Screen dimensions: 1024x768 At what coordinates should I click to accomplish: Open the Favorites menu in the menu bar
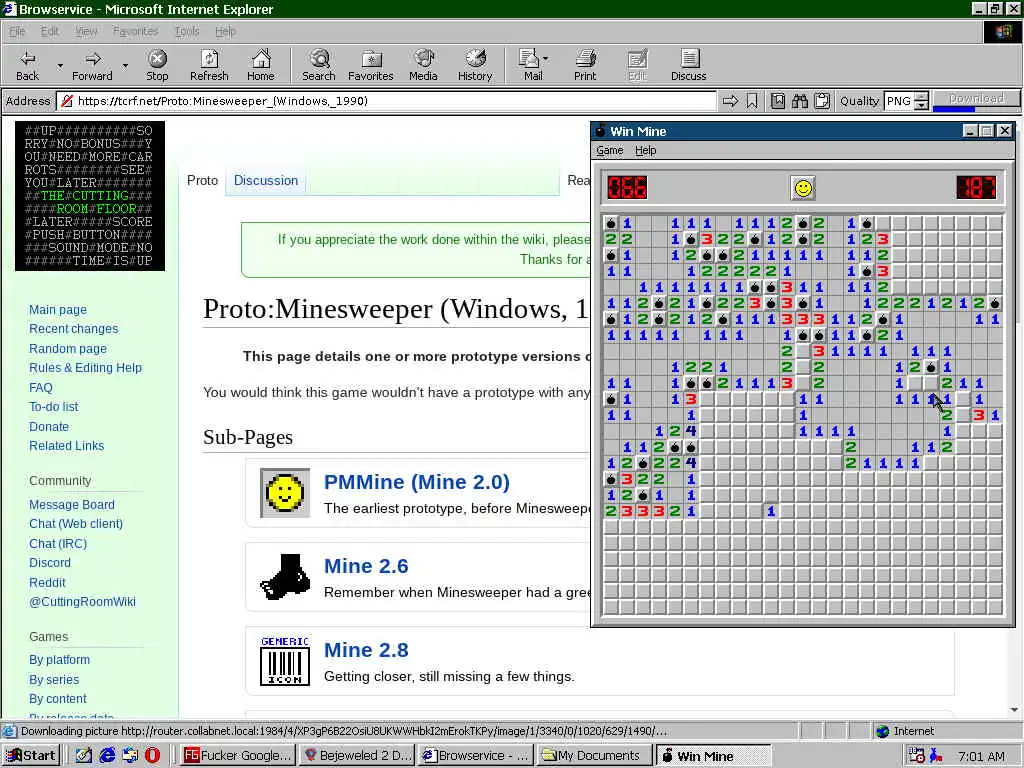(136, 31)
